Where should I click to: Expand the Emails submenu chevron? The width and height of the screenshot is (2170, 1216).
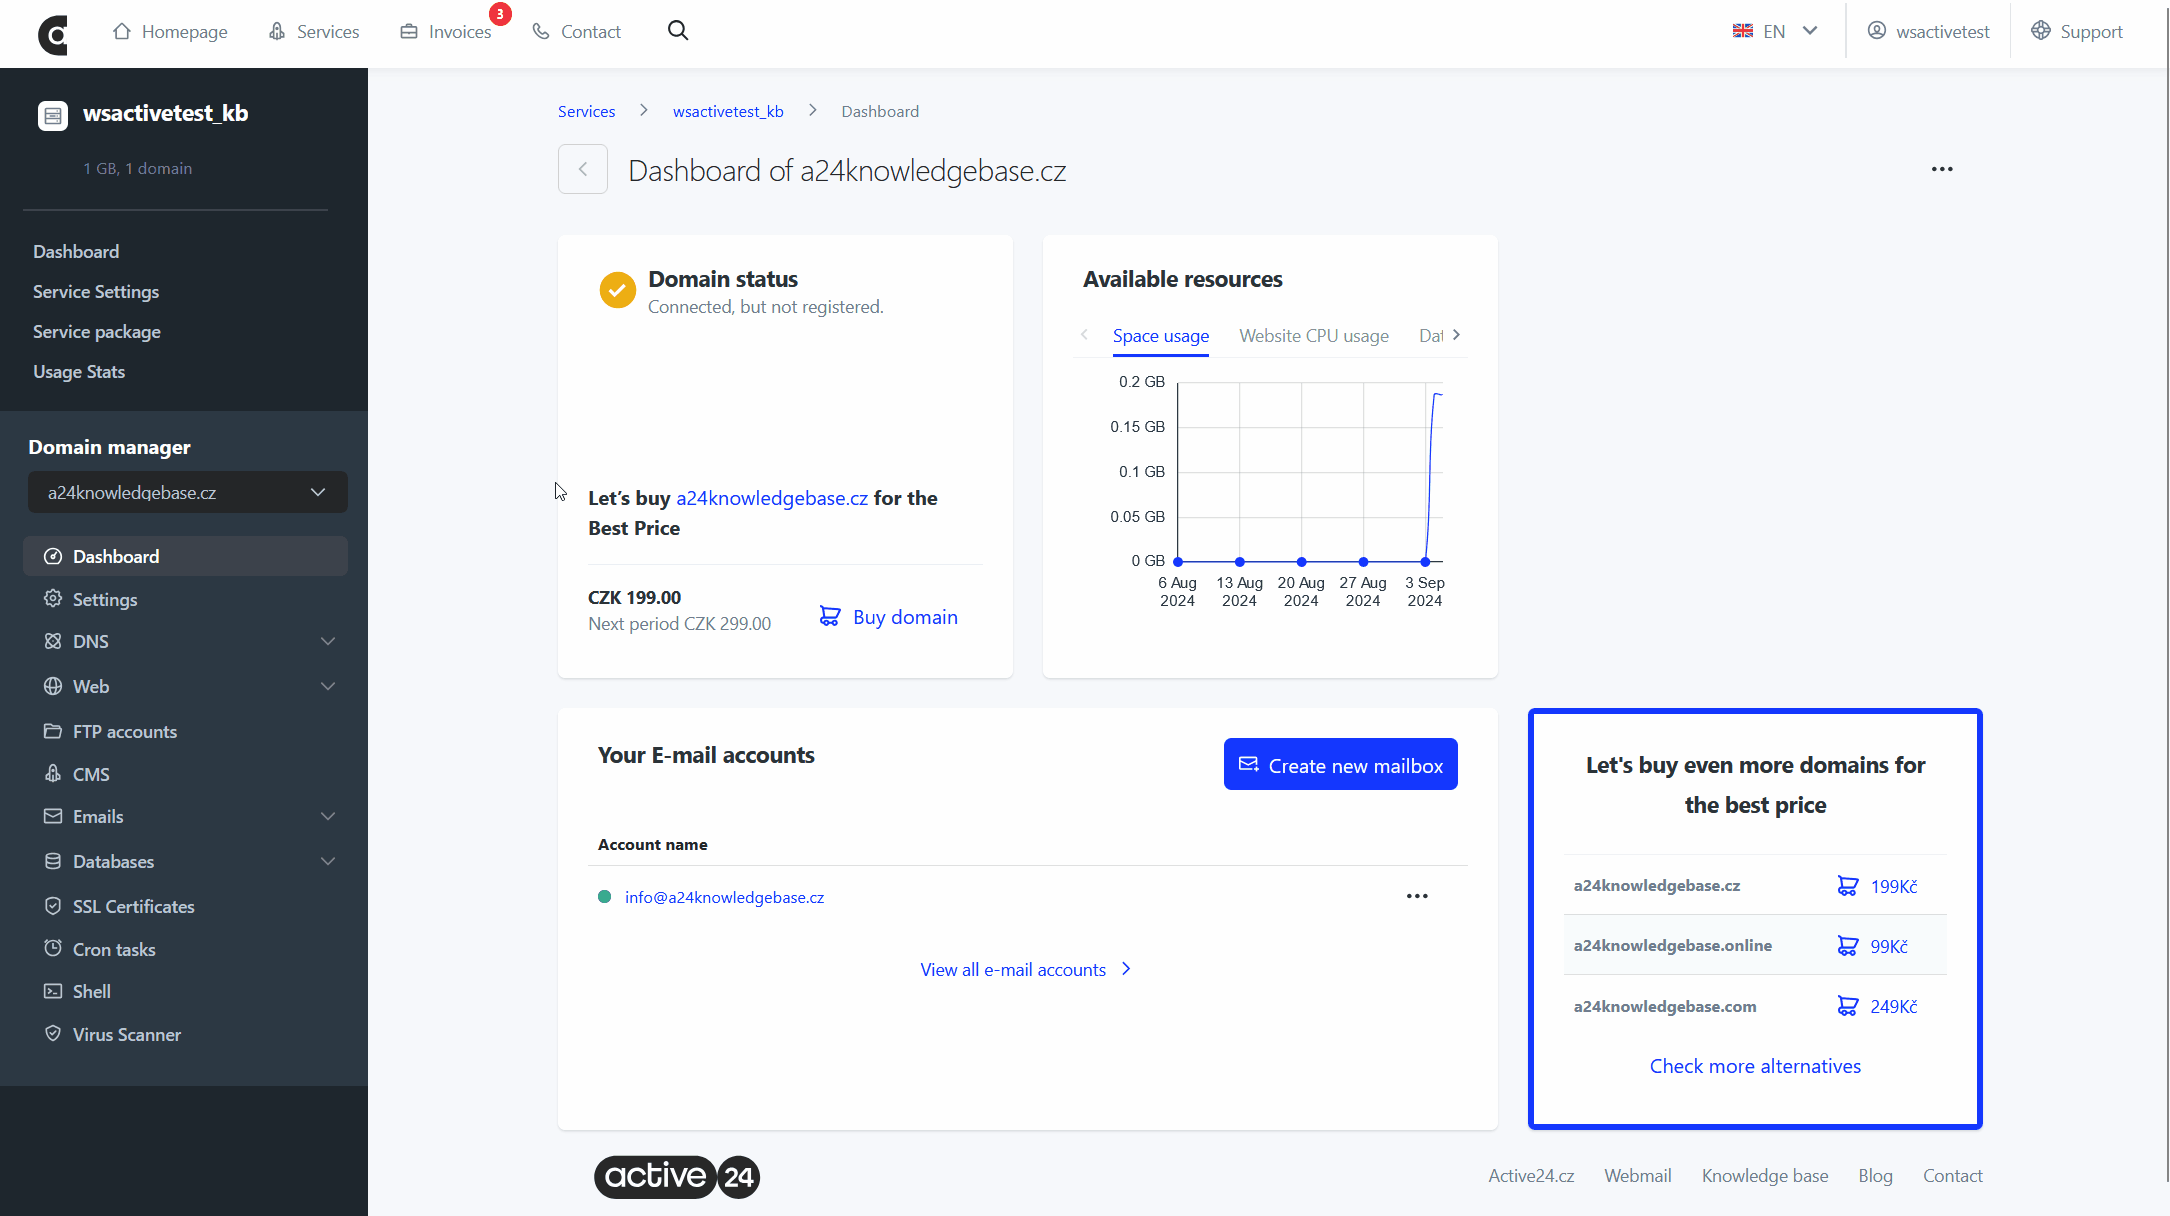point(328,816)
